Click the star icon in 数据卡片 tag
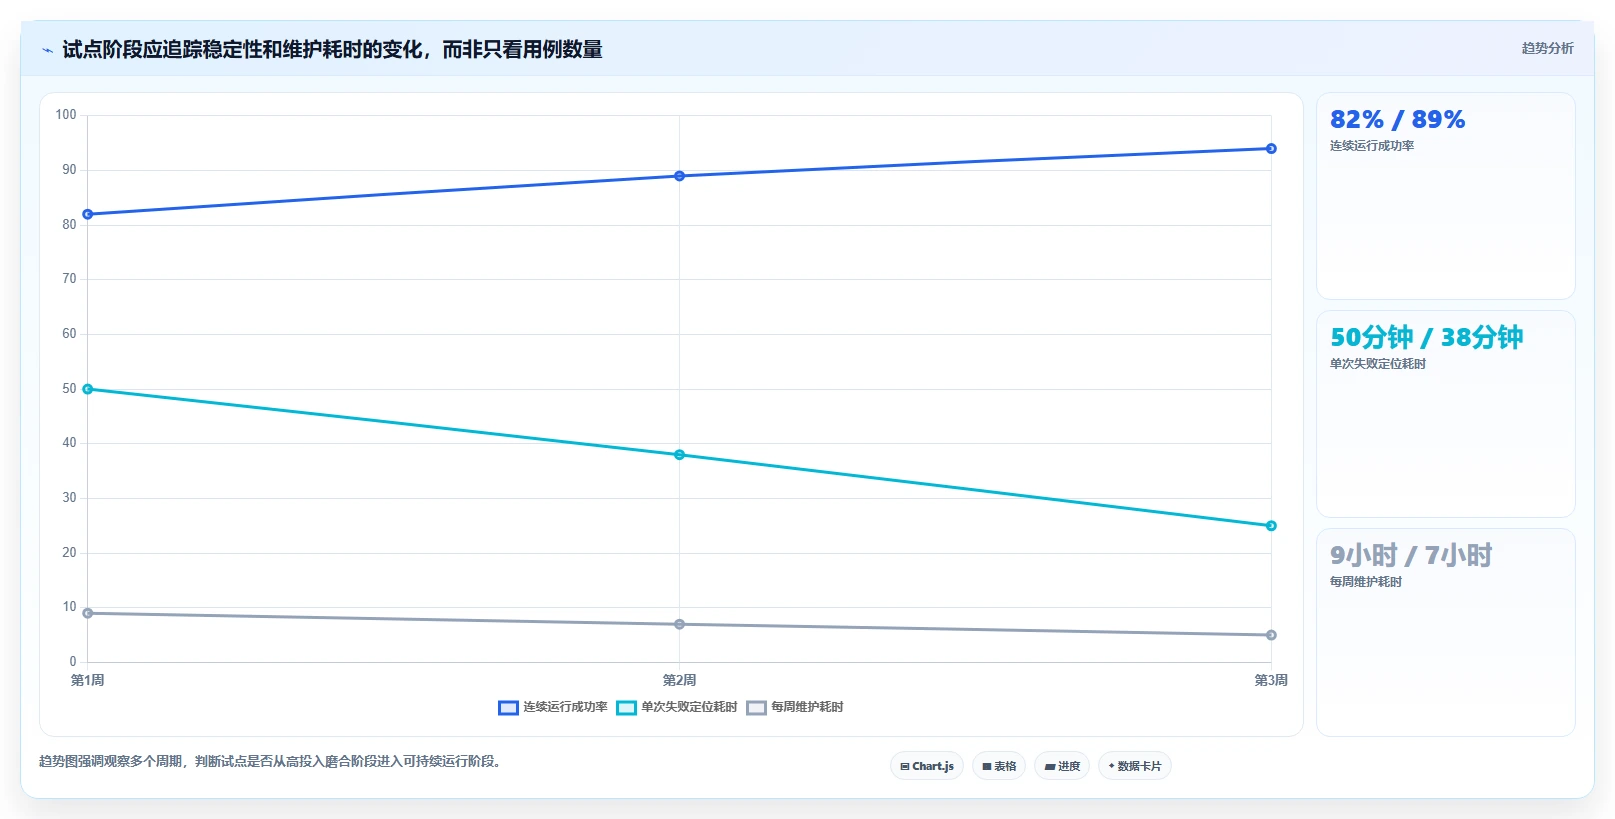 click(x=1111, y=766)
